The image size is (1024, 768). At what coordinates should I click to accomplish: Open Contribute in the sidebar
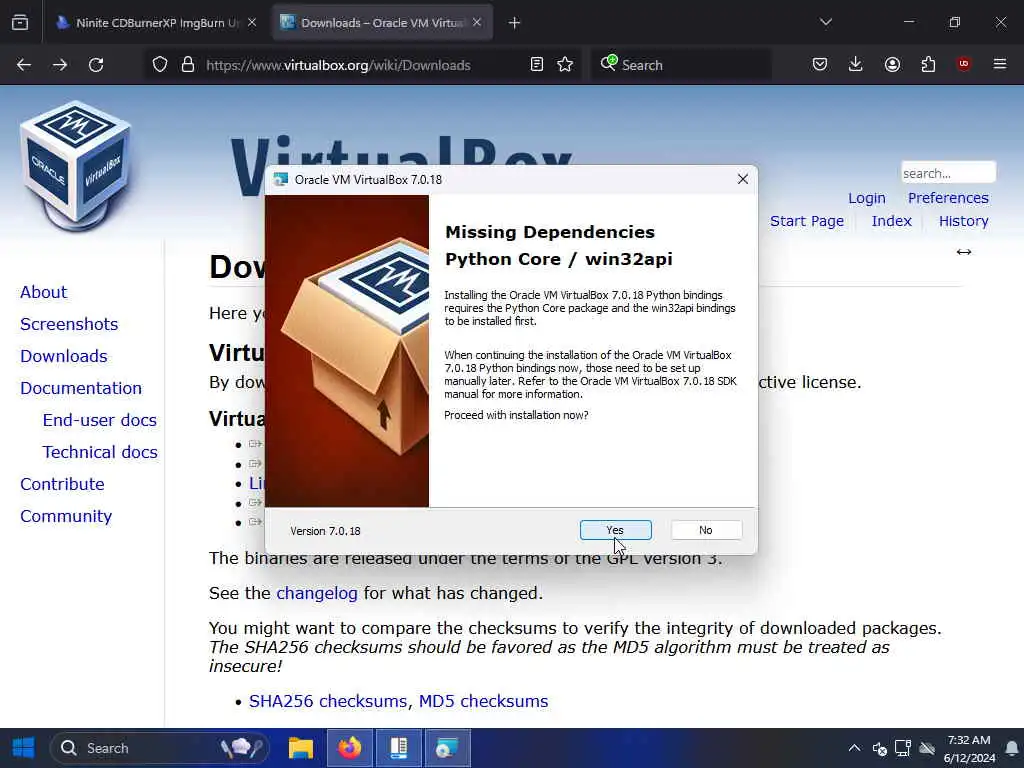click(x=62, y=484)
